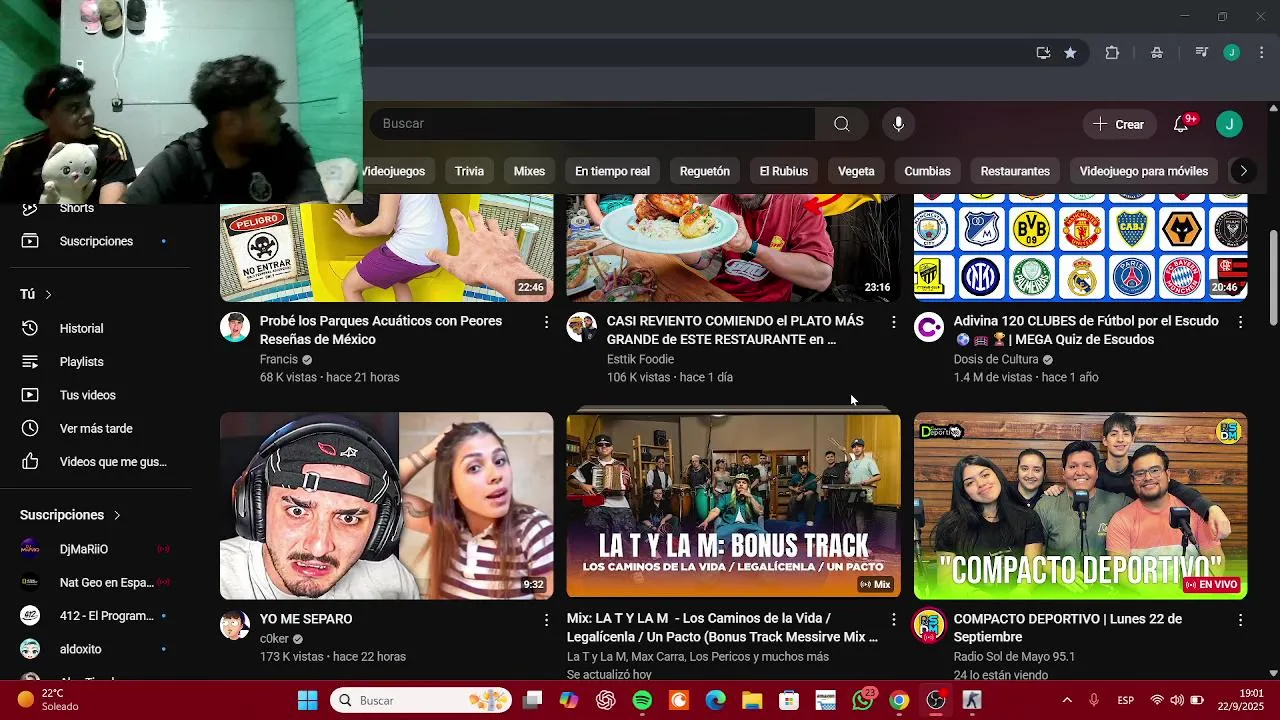
Task: Open the Chrome three-dot menu
Action: pos(1261,53)
